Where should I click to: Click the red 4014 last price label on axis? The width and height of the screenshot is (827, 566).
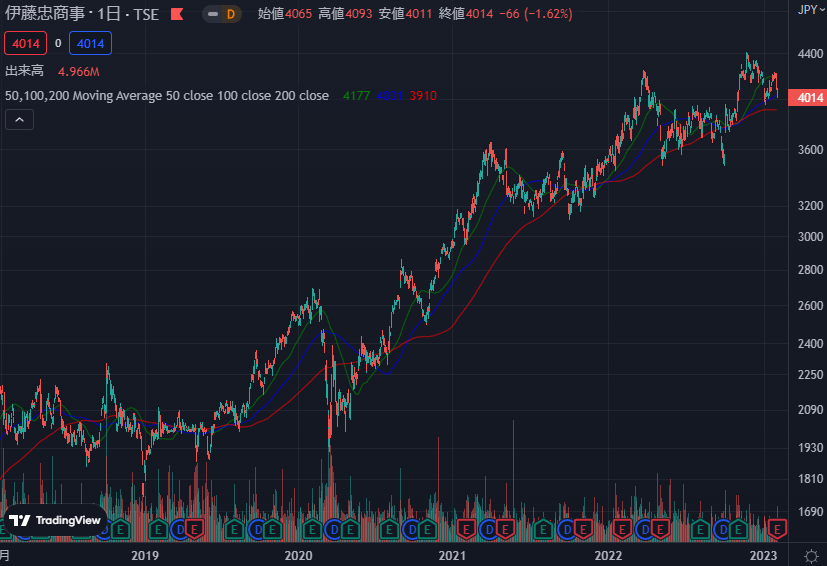pyautogui.click(x=807, y=98)
